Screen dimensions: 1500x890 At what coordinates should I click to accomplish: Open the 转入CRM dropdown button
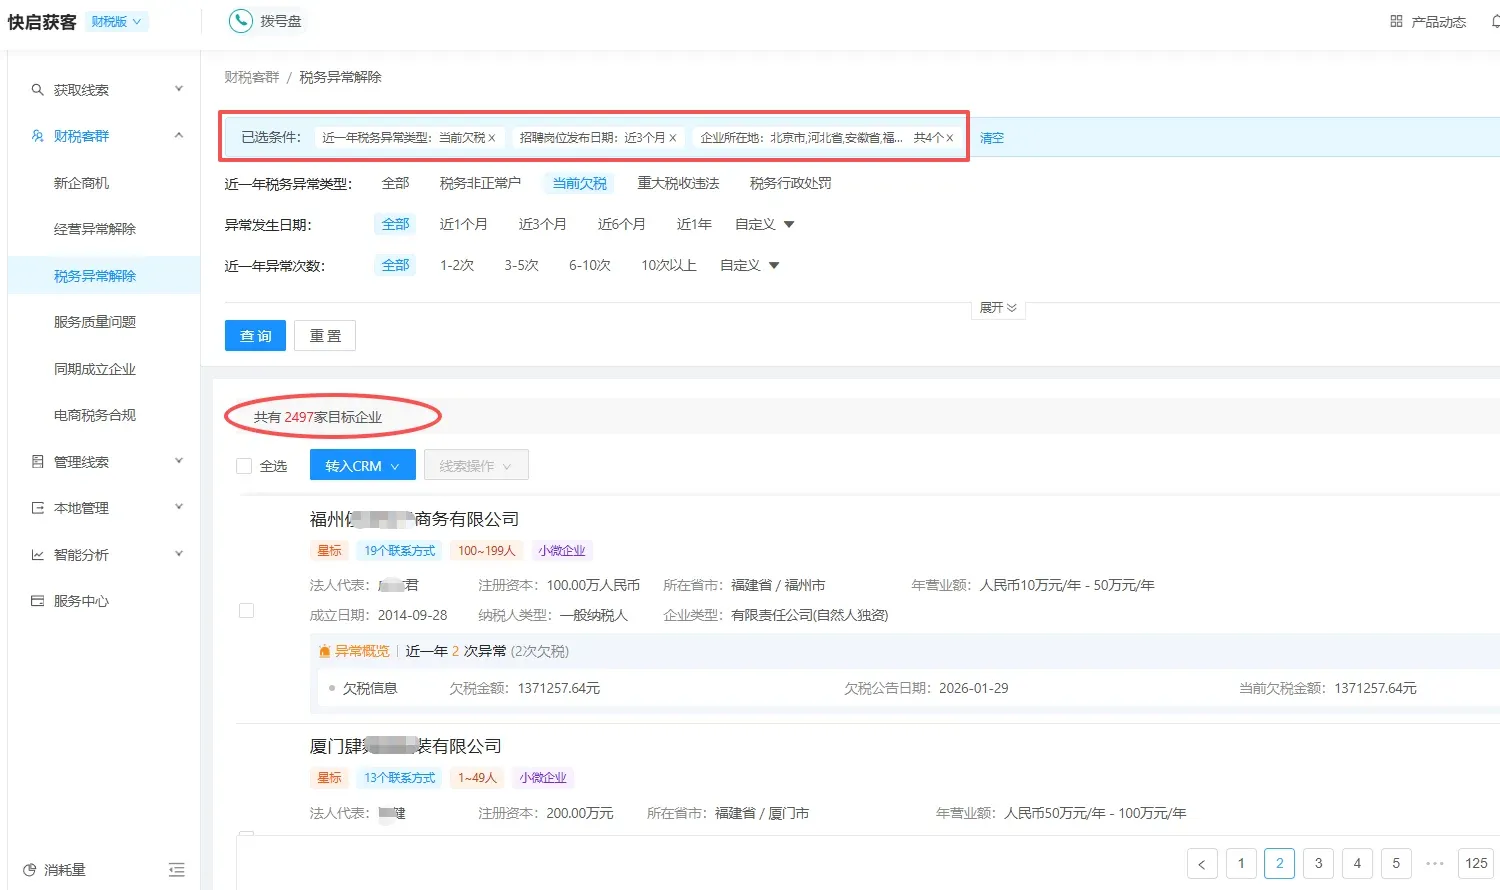[x=362, y=466]
